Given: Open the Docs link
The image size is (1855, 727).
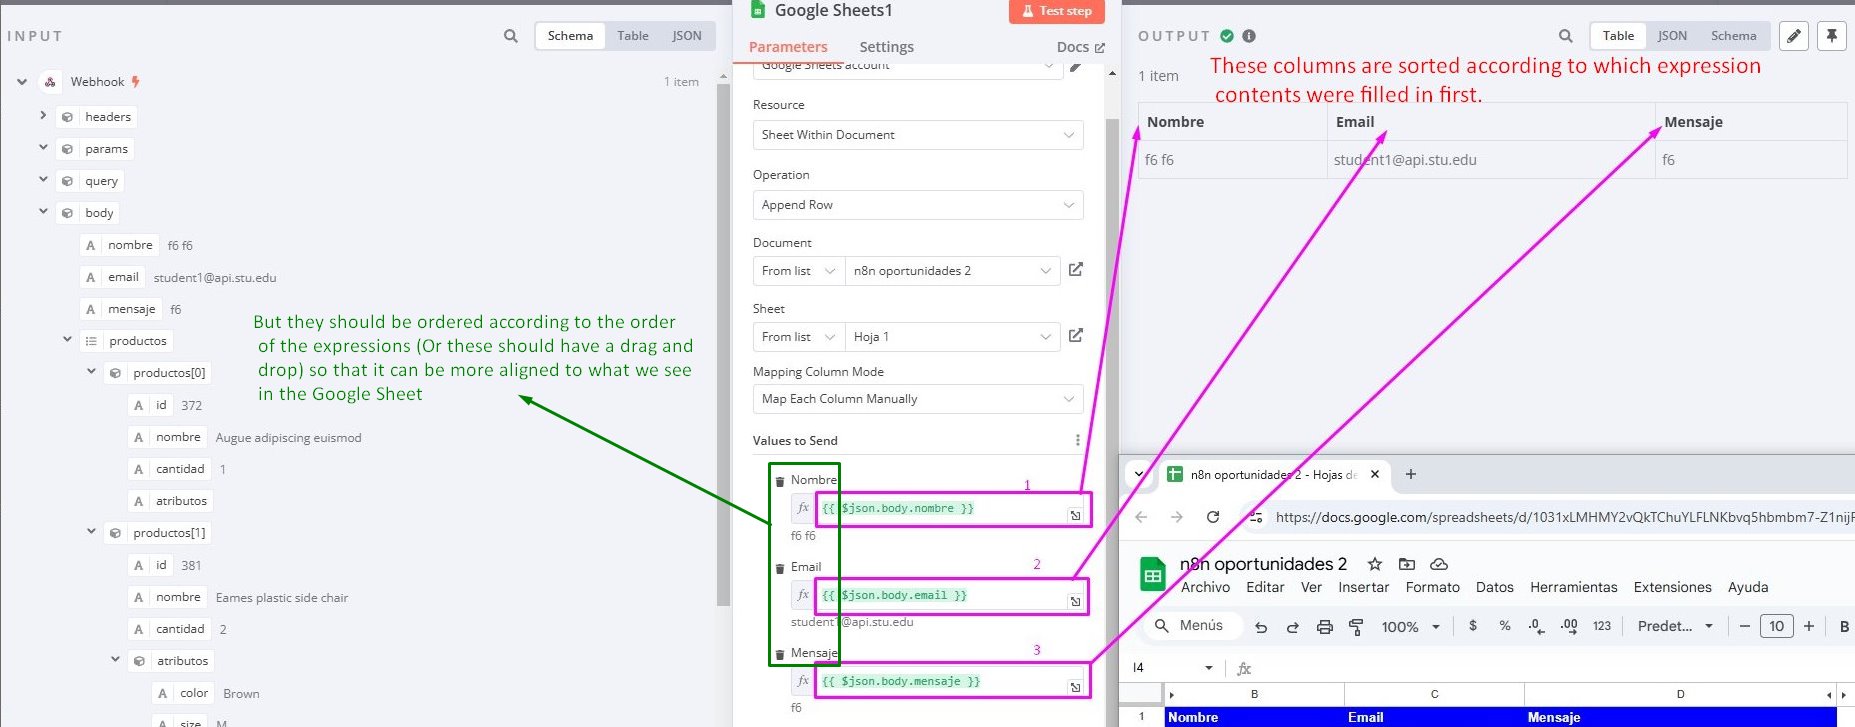Looking at the screenshot, I should coord(1080,47).
